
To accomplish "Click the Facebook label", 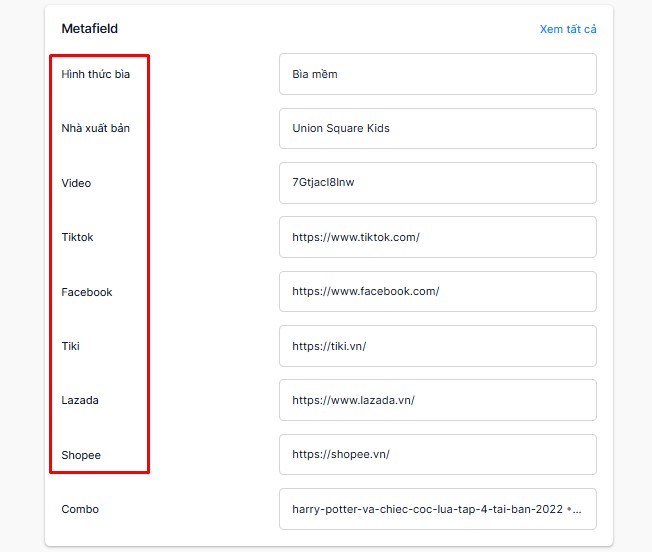I will [x=87, y=292].
